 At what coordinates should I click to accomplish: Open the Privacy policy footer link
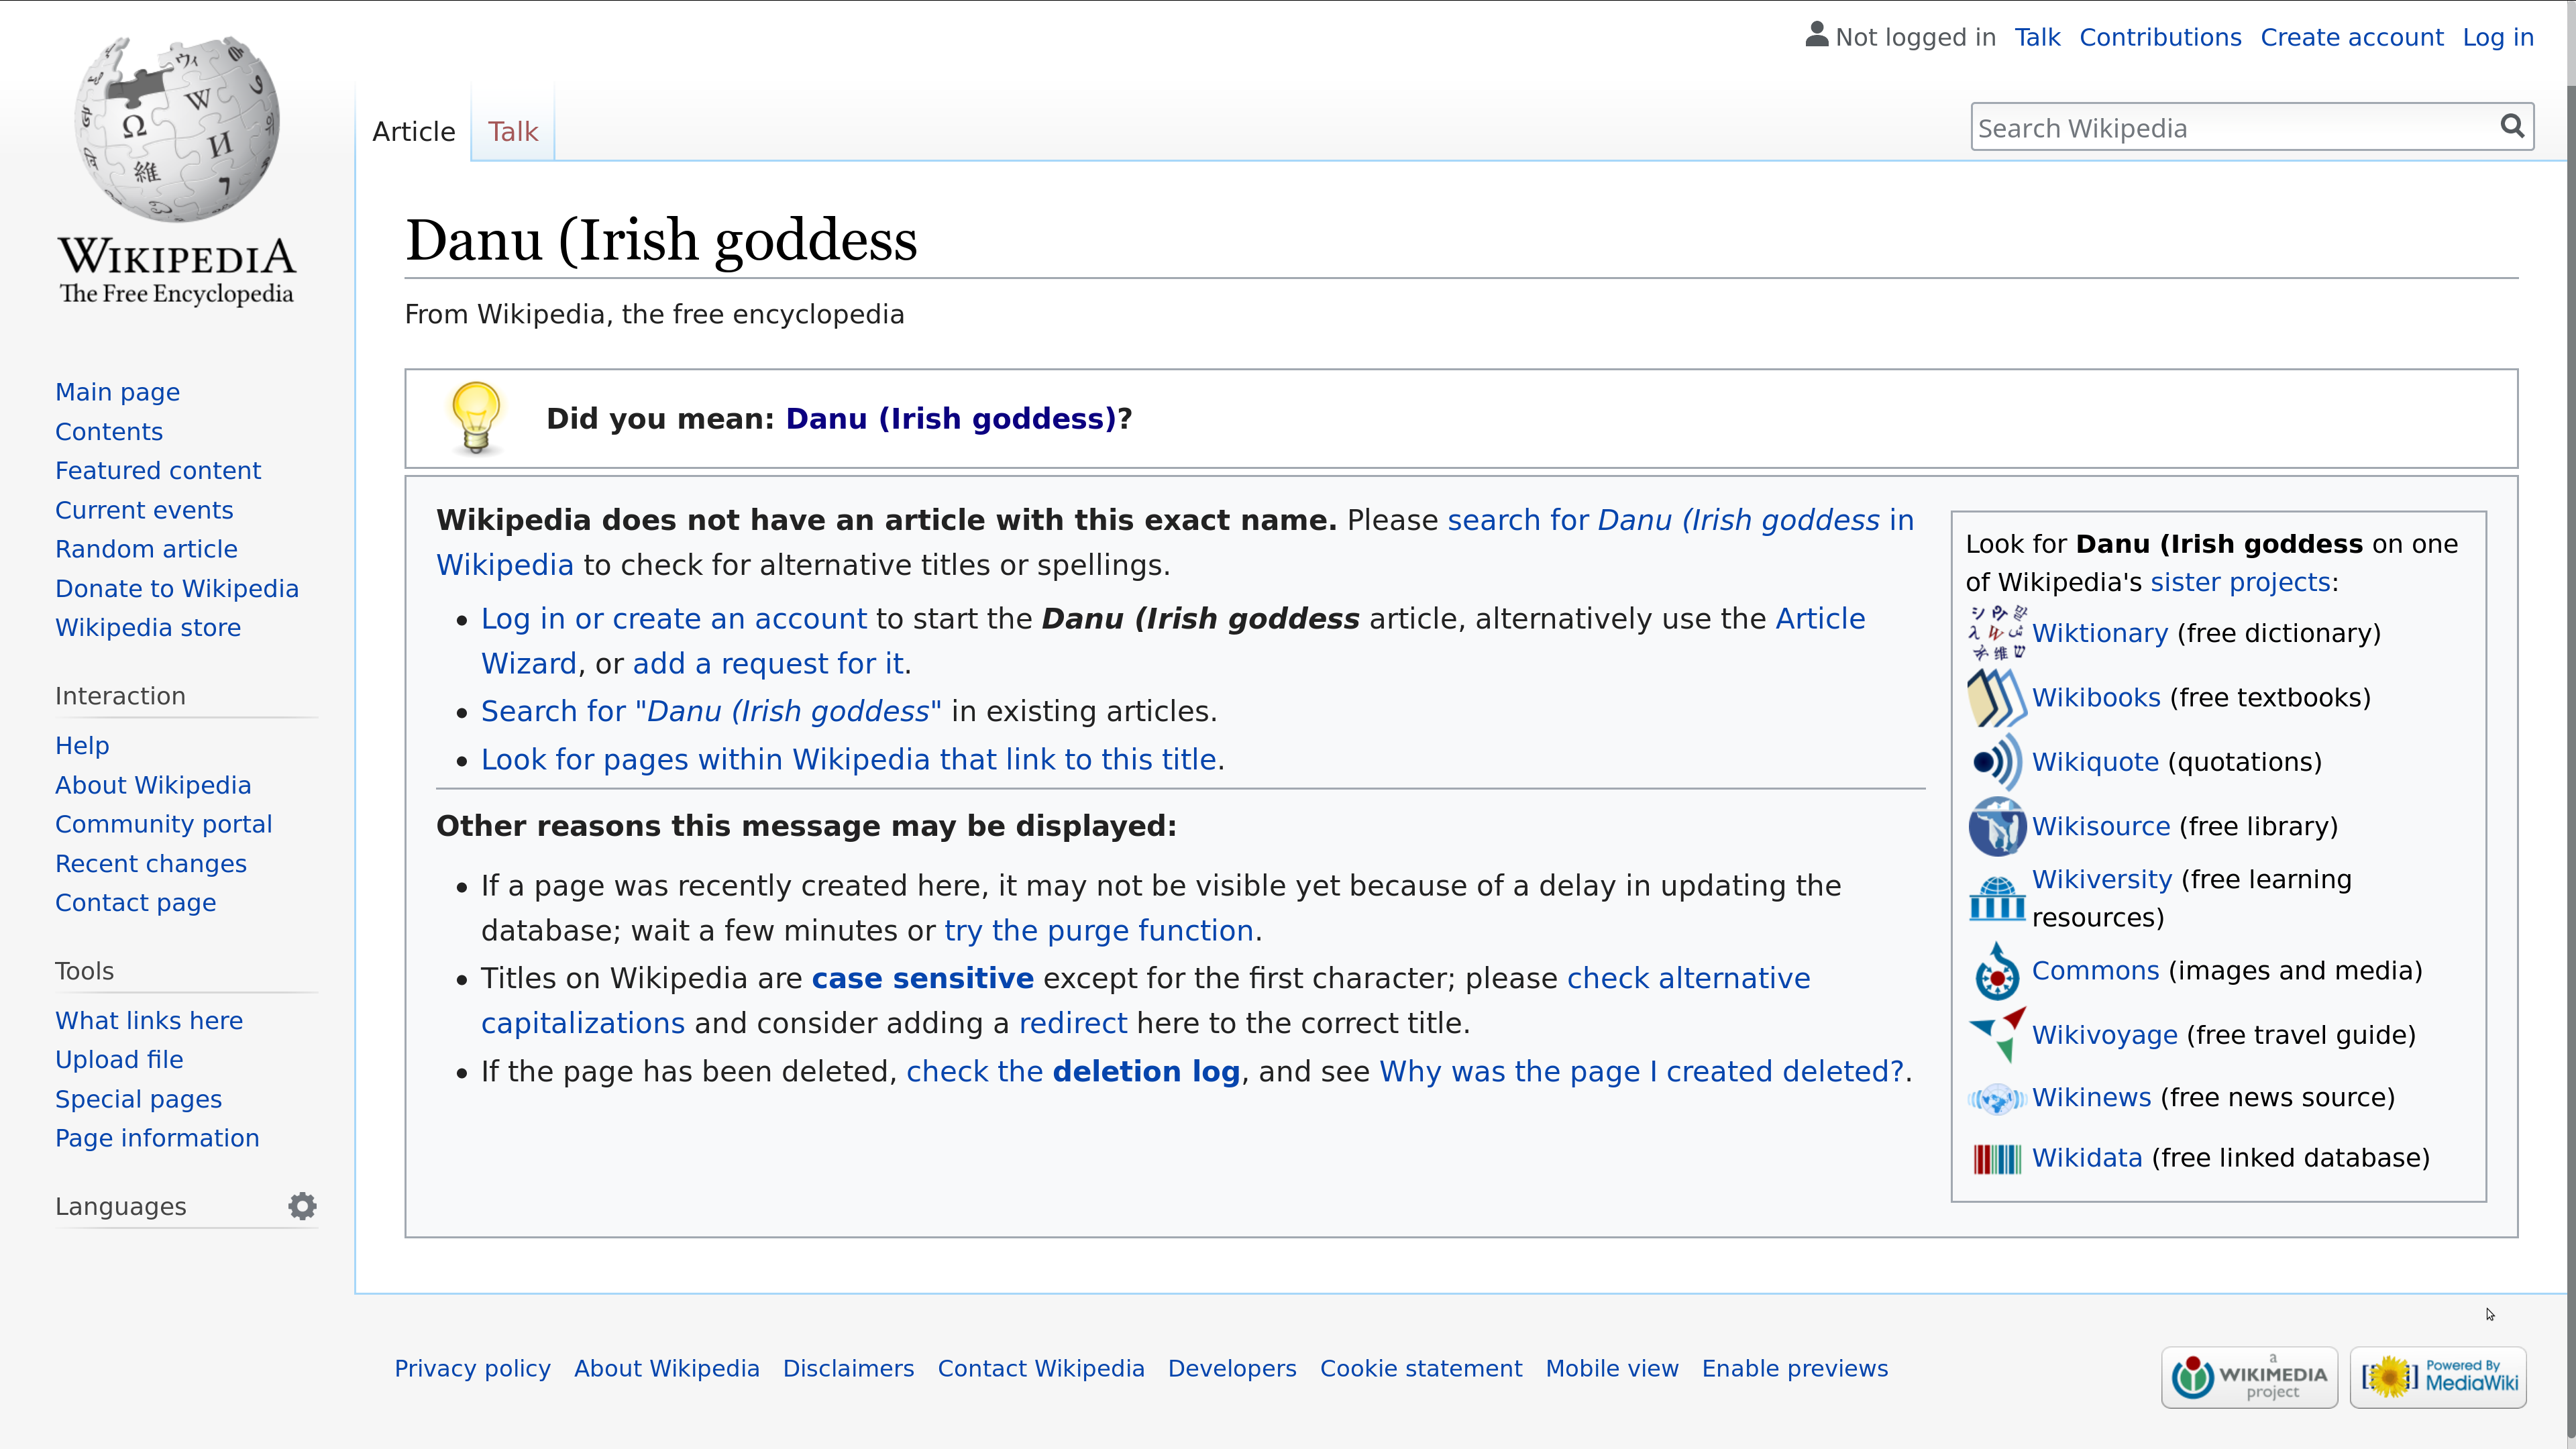(x=472, y=1368)
